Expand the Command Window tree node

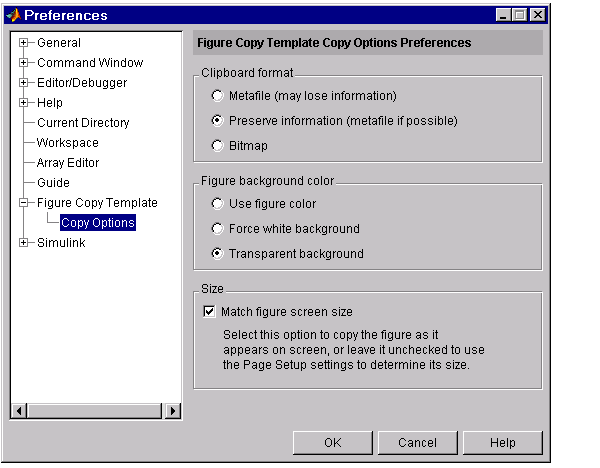click(23, 63)
